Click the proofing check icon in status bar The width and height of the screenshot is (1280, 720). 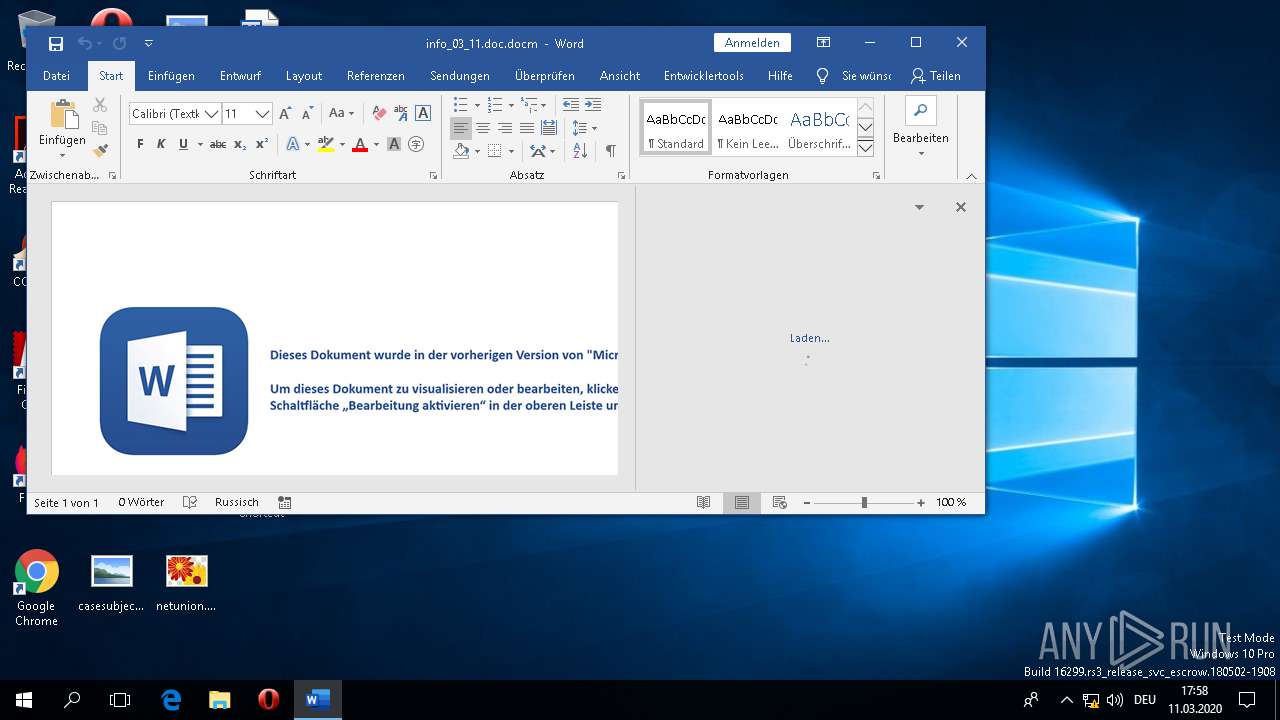190,503
